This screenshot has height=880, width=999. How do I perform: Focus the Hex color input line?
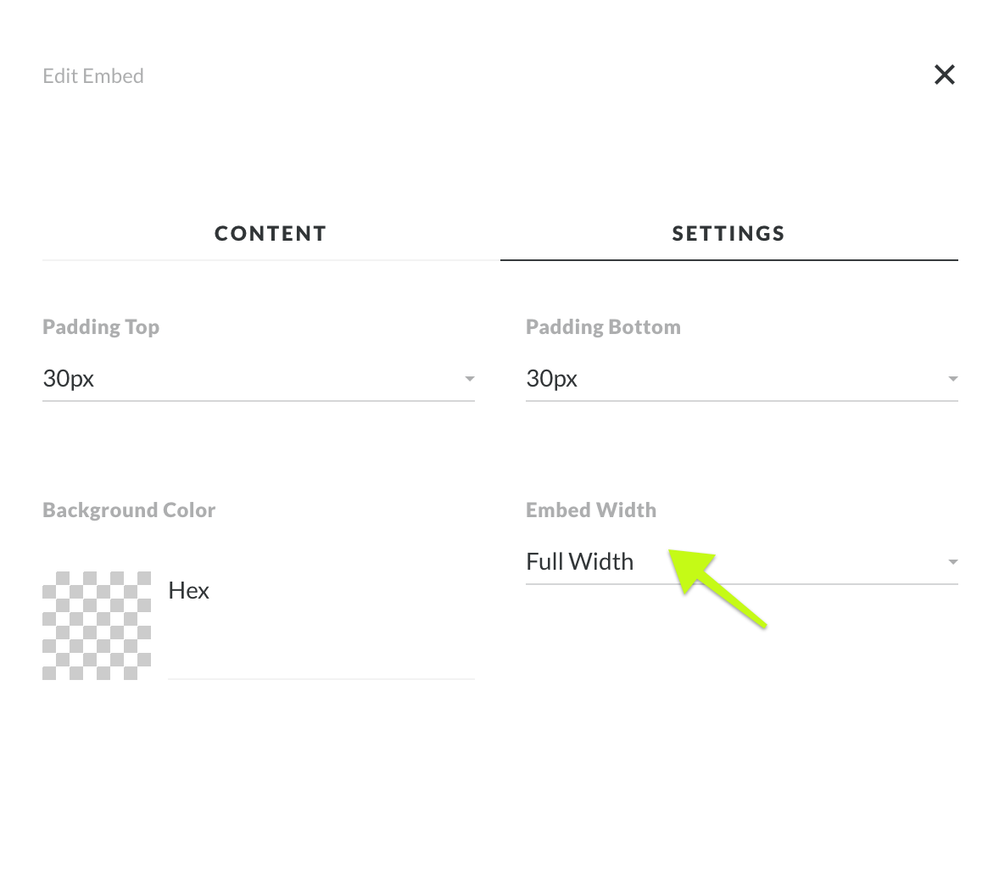click(x=320, y=660)
